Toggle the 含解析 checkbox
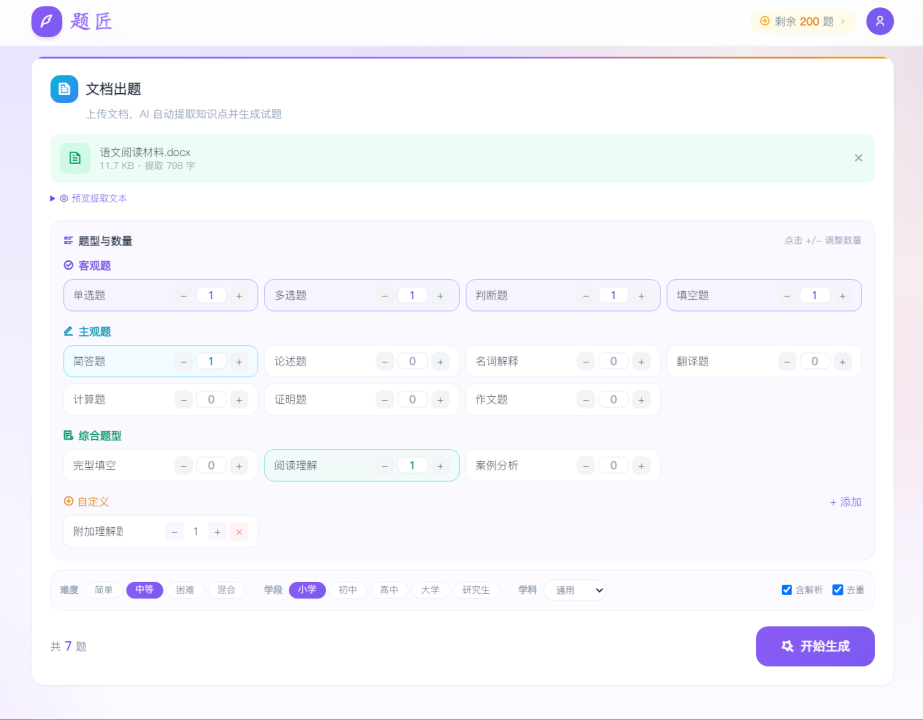Screen dimensions: 923x720 [x=787, y=590]
